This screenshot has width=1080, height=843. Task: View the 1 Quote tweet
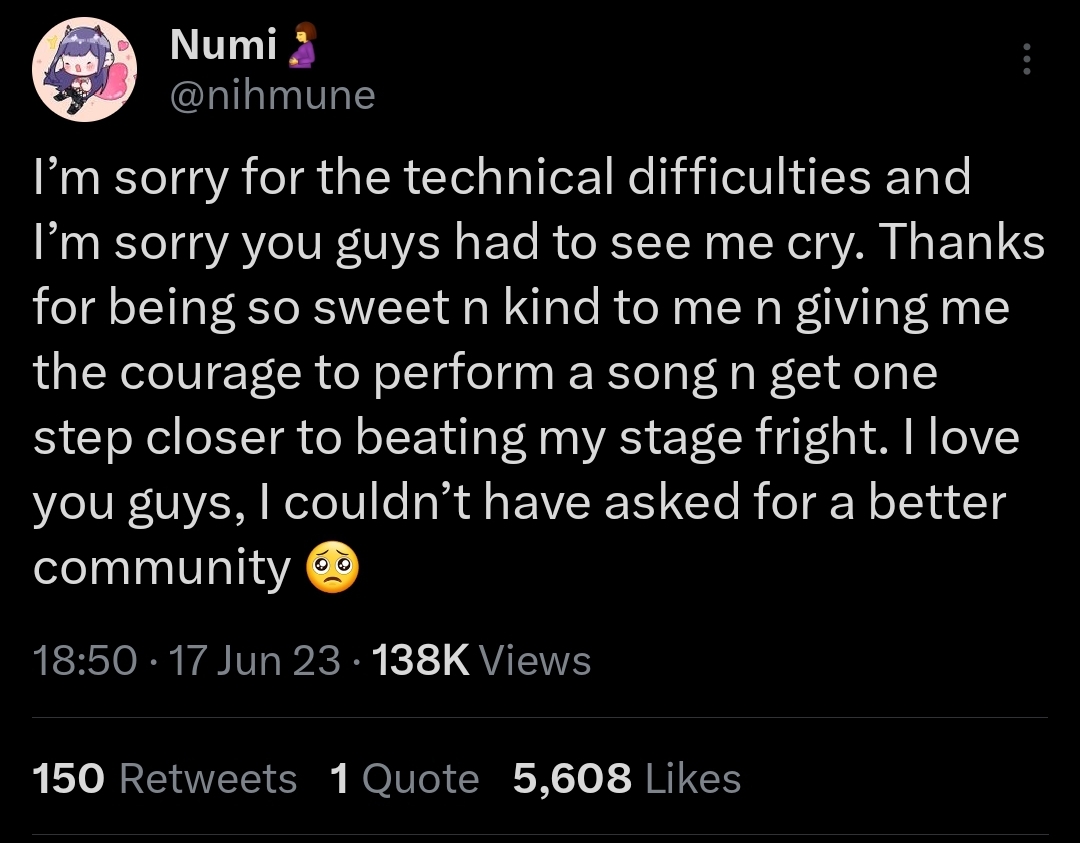pyautogui.click(x=404, y=778)
